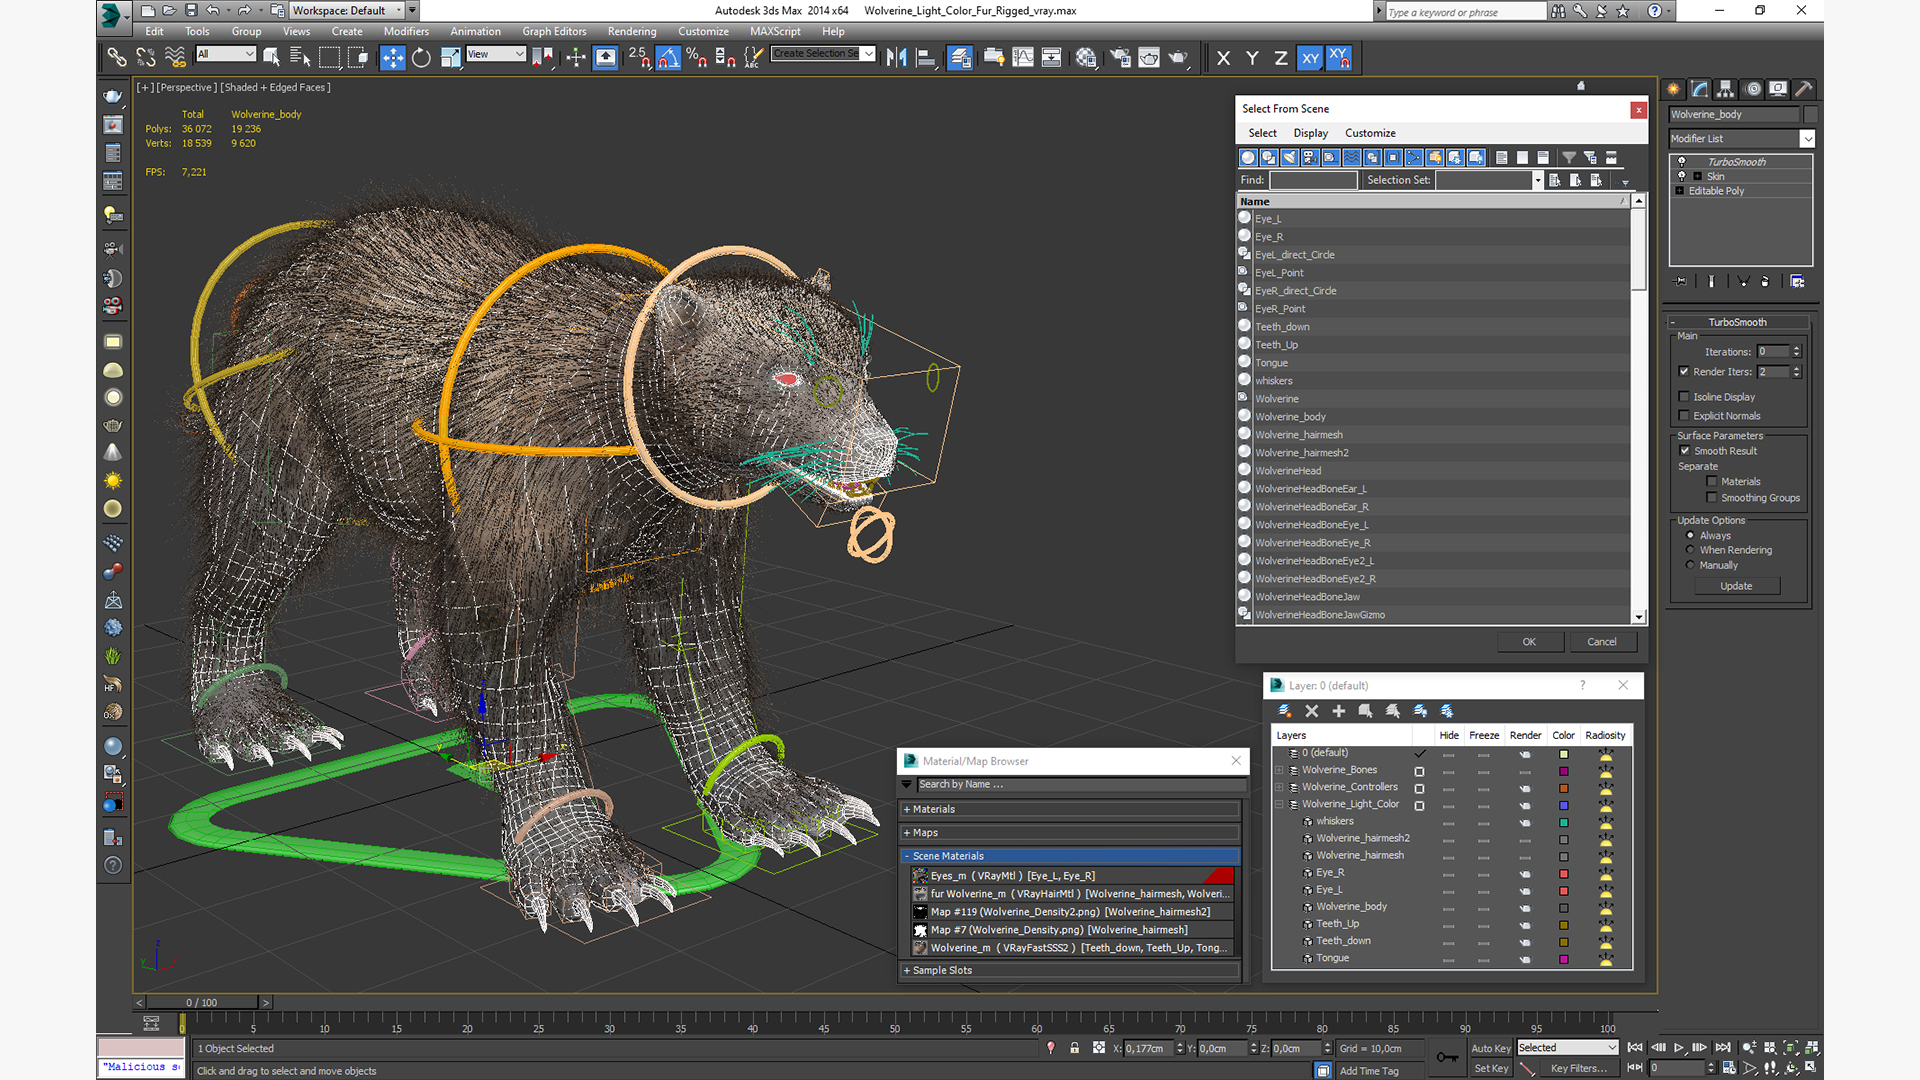Select Manually update option
Screen dimensions: 1920x1080
click(1690, 565)
